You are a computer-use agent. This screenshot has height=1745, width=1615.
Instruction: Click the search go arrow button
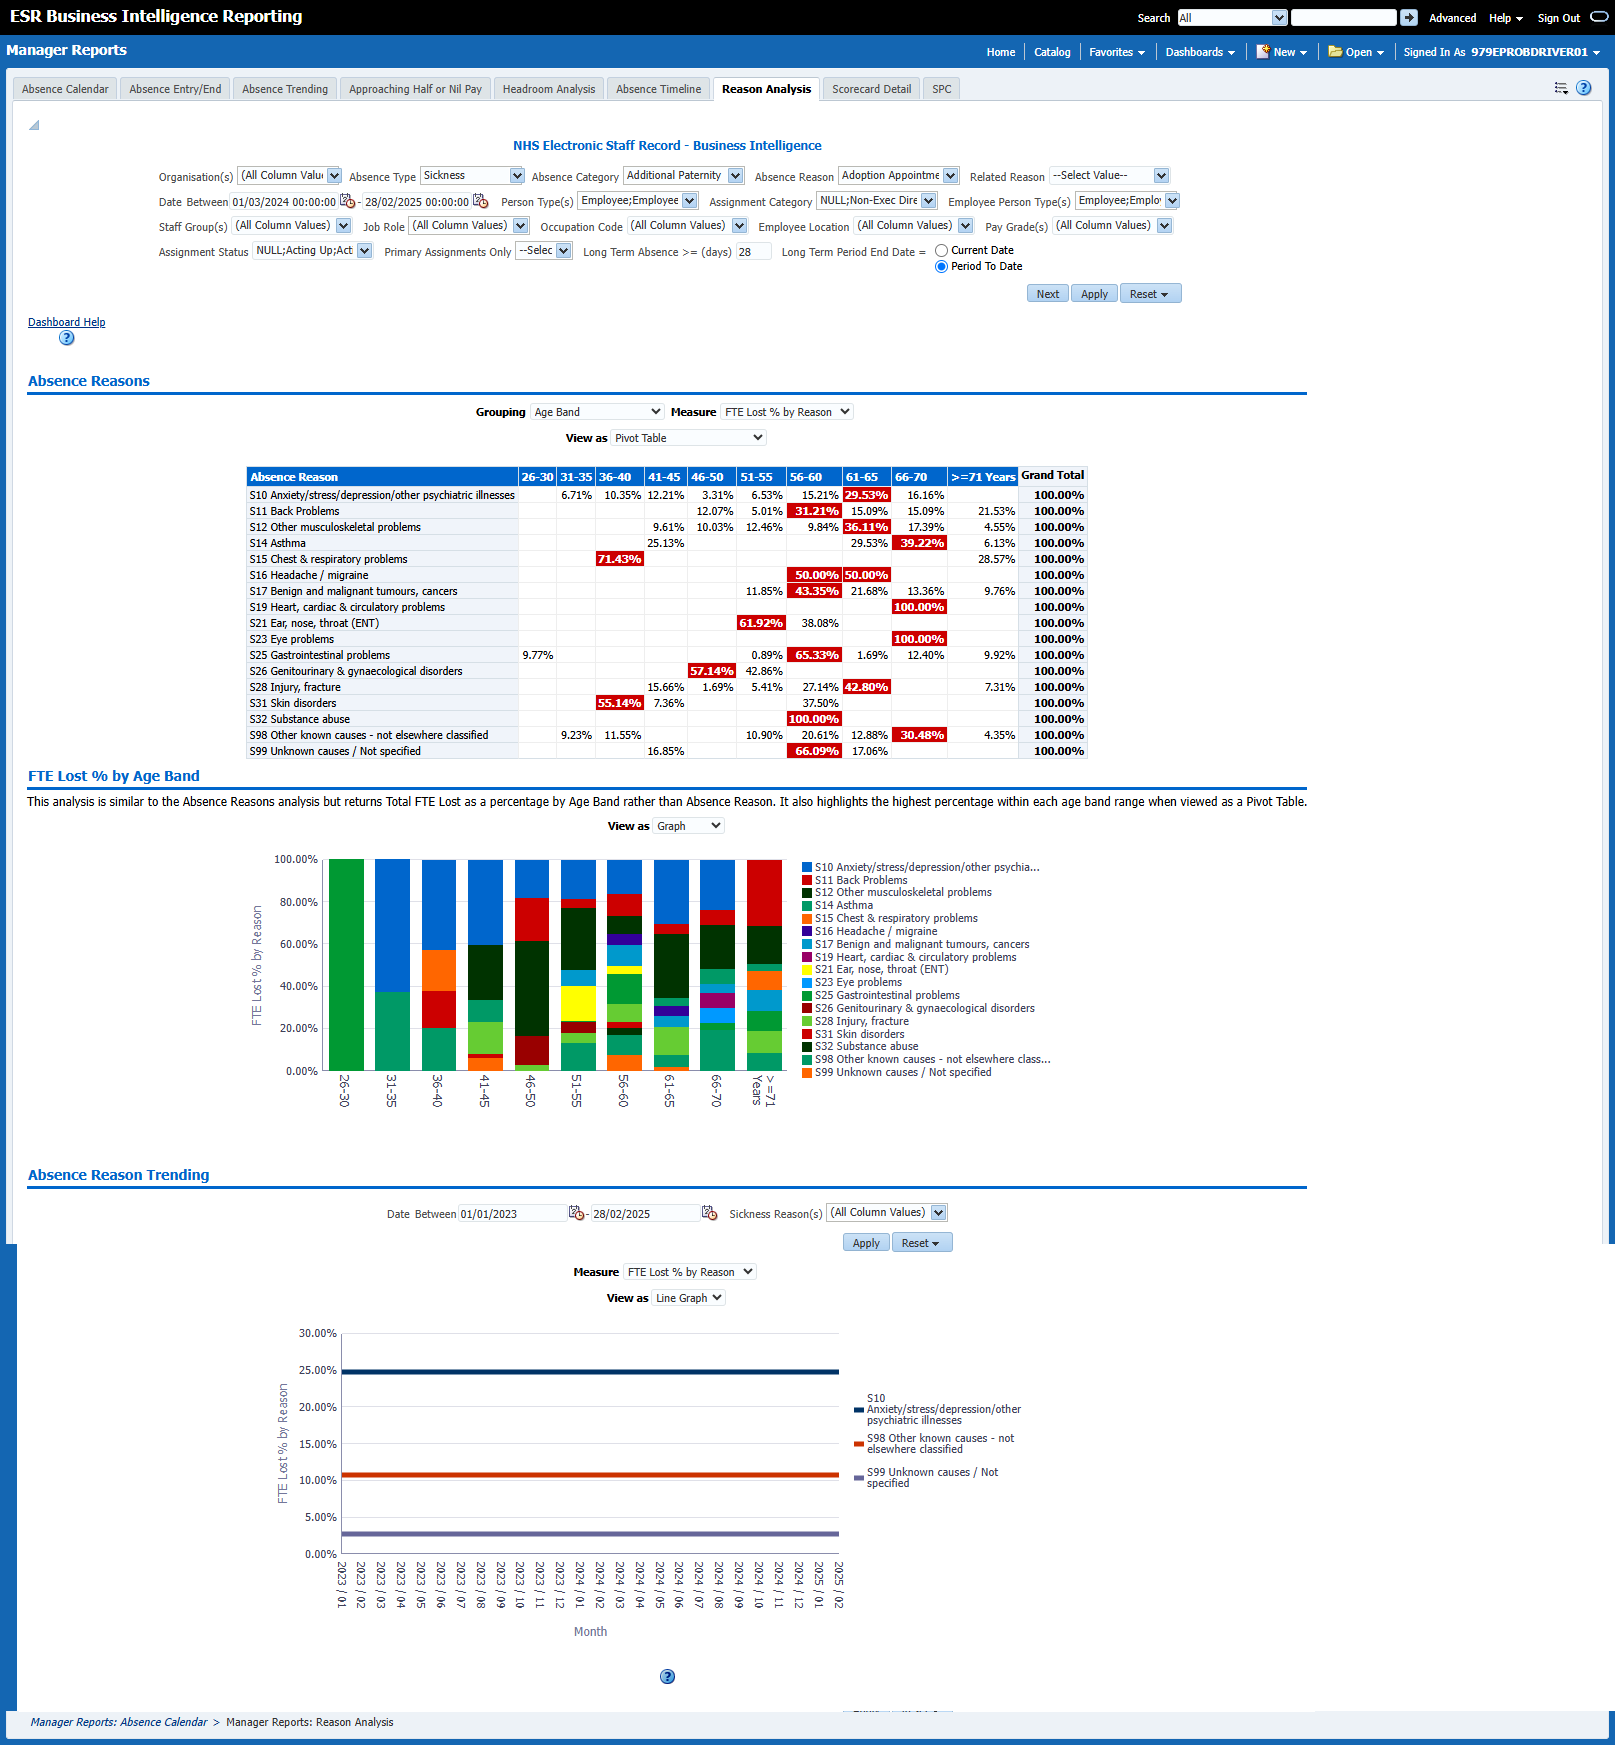(1408, 18)
